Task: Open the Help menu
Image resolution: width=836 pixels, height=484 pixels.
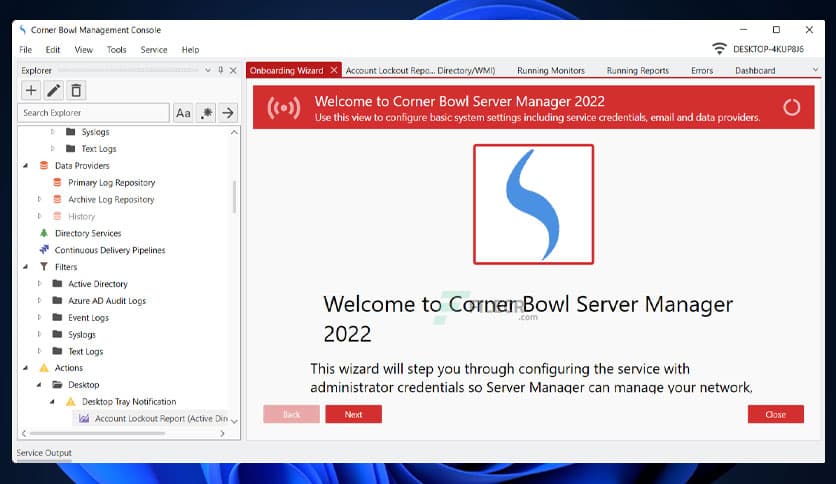Action: 190,50
